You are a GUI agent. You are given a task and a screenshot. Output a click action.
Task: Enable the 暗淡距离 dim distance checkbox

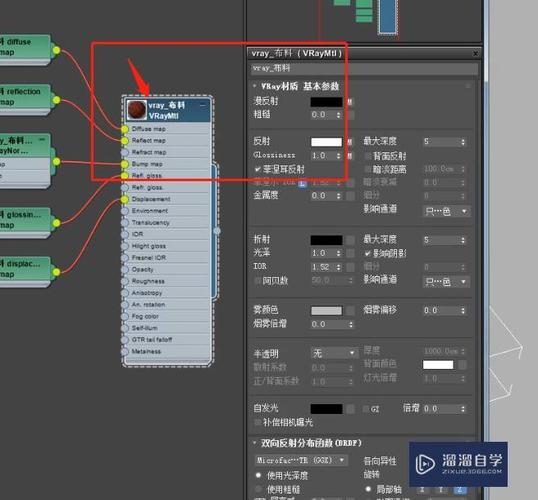tap(368, 169)
